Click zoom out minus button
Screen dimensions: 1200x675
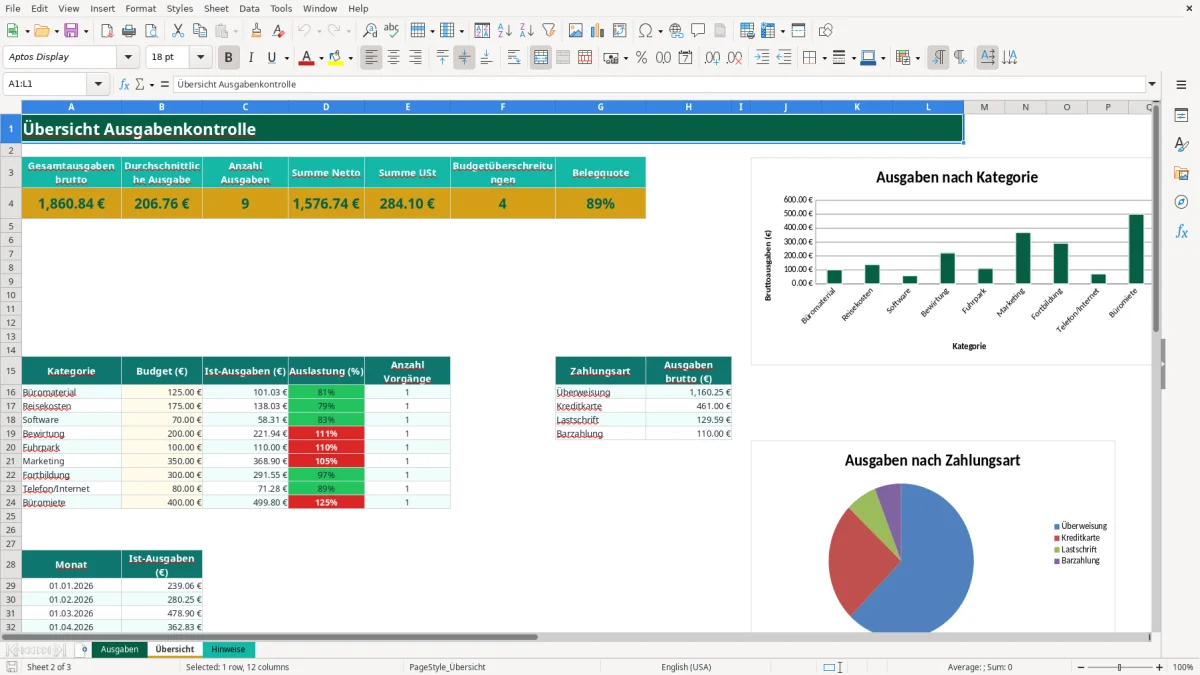click(1079, 667)
